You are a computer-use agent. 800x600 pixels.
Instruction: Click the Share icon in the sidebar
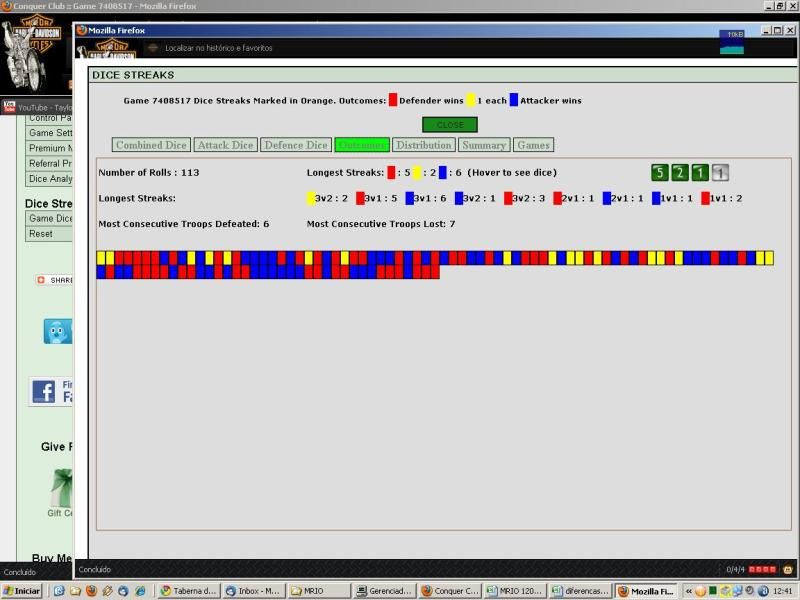[41, 280]
